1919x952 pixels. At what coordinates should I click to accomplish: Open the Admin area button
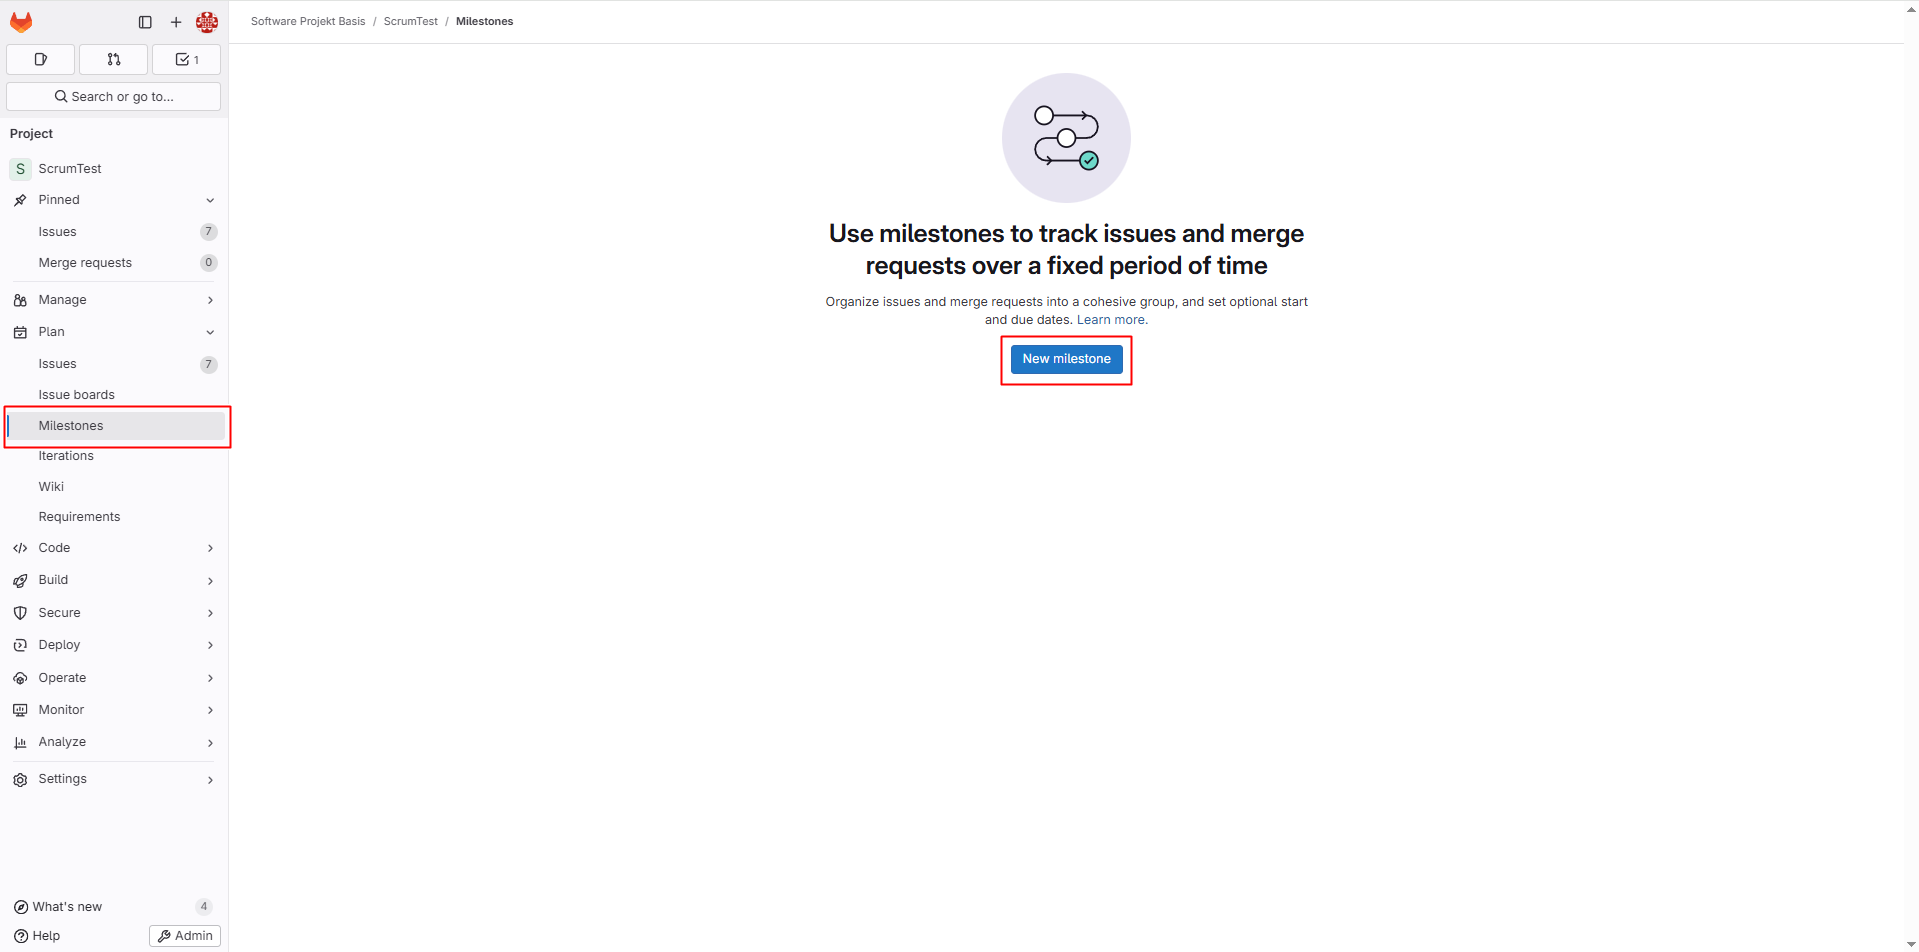click(185, 936)
